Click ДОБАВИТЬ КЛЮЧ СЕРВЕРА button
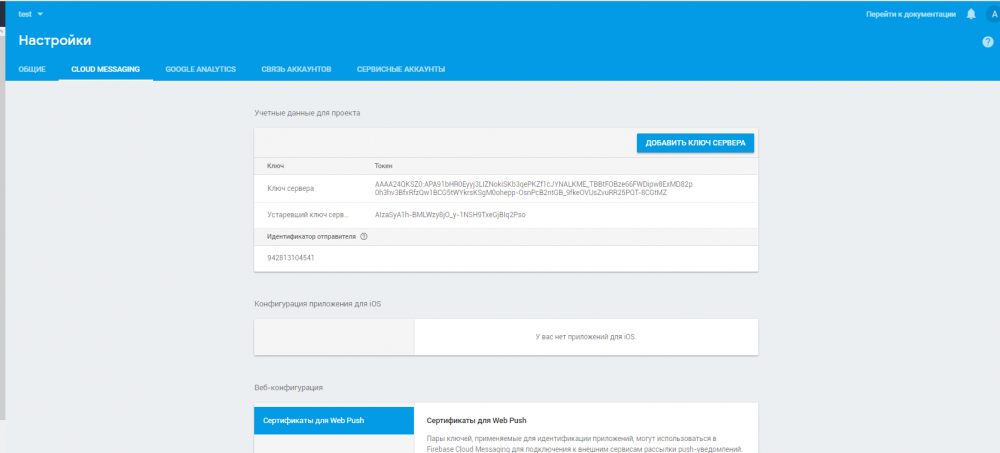 [x=695, y=143]
